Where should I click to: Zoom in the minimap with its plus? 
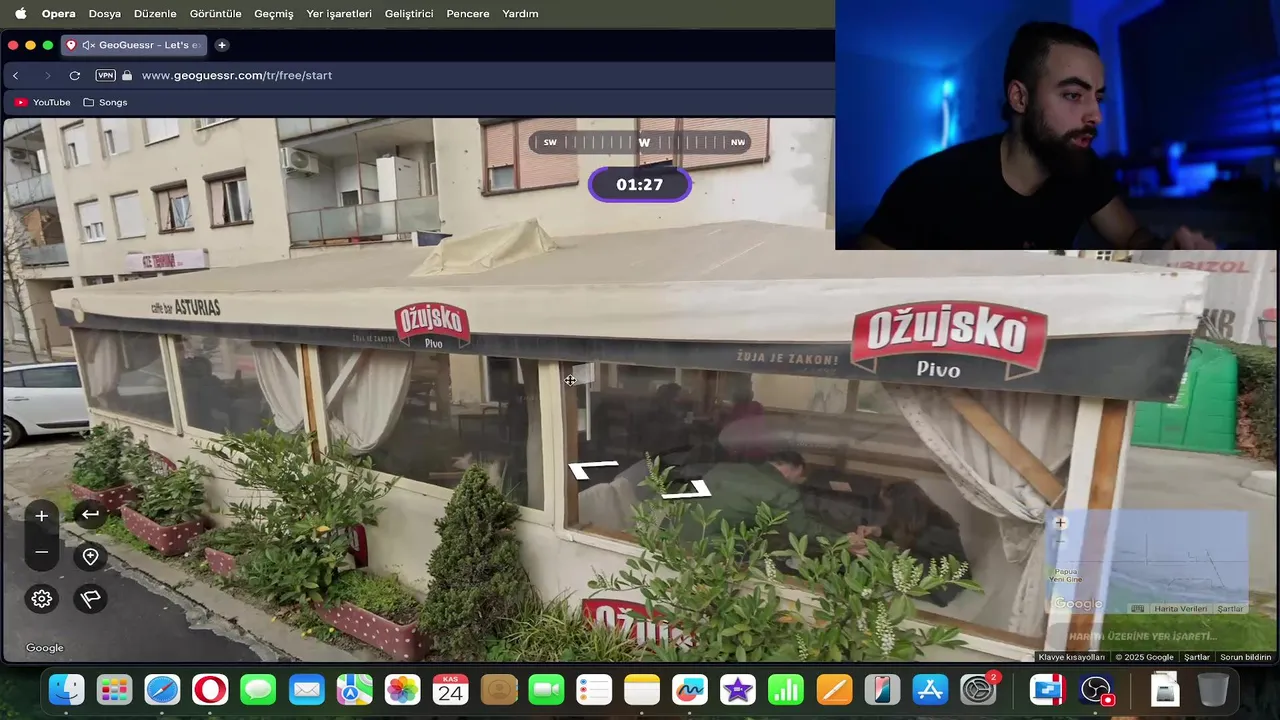click(x=1060, y=523)
